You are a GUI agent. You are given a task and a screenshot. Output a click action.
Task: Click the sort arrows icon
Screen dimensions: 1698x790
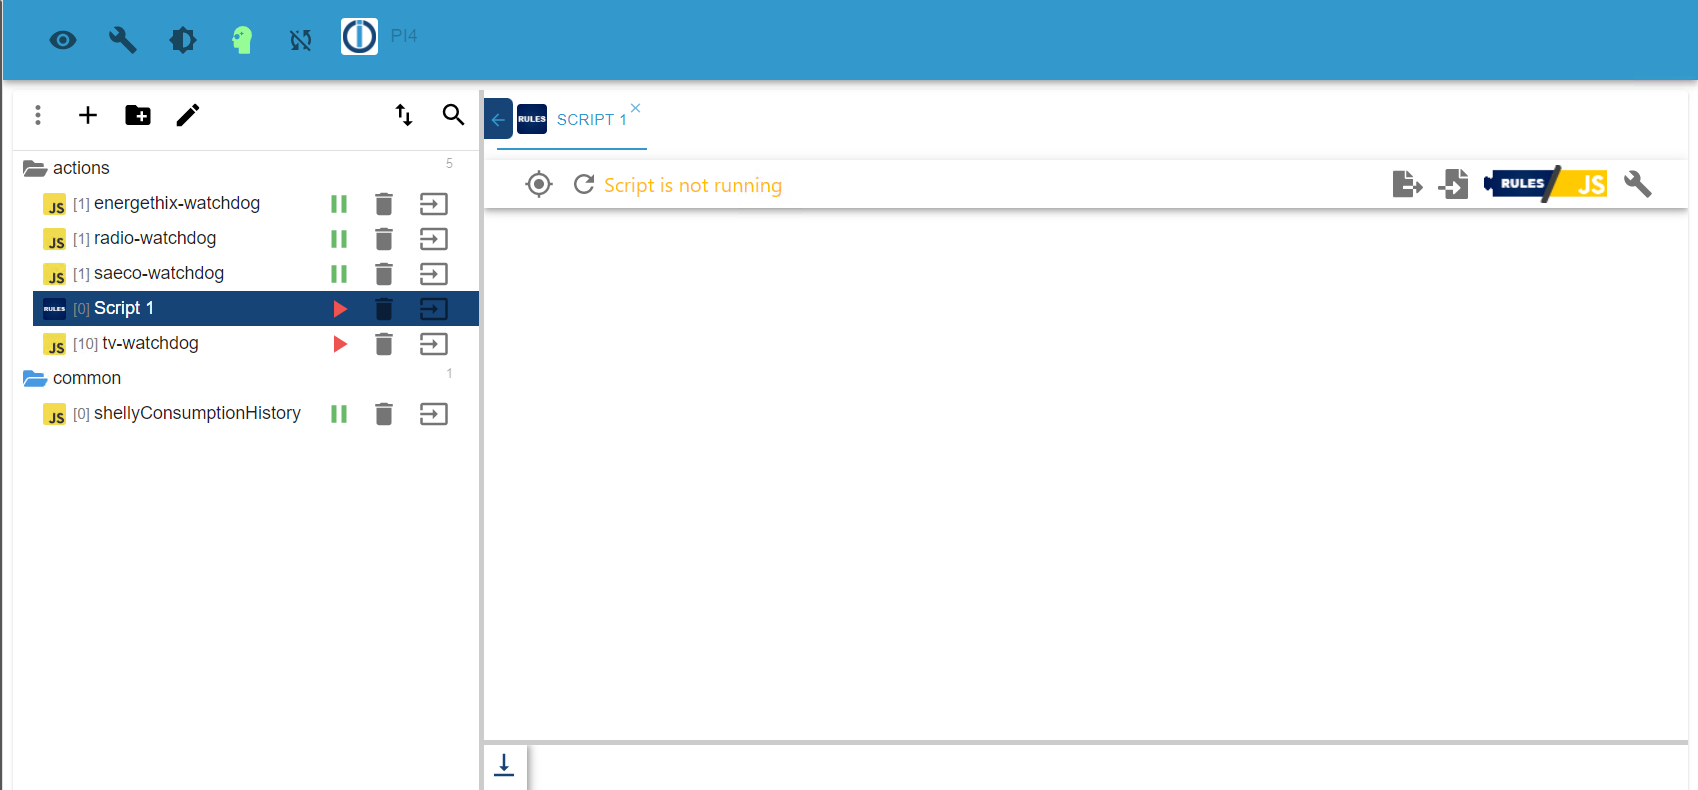point(404,115)
